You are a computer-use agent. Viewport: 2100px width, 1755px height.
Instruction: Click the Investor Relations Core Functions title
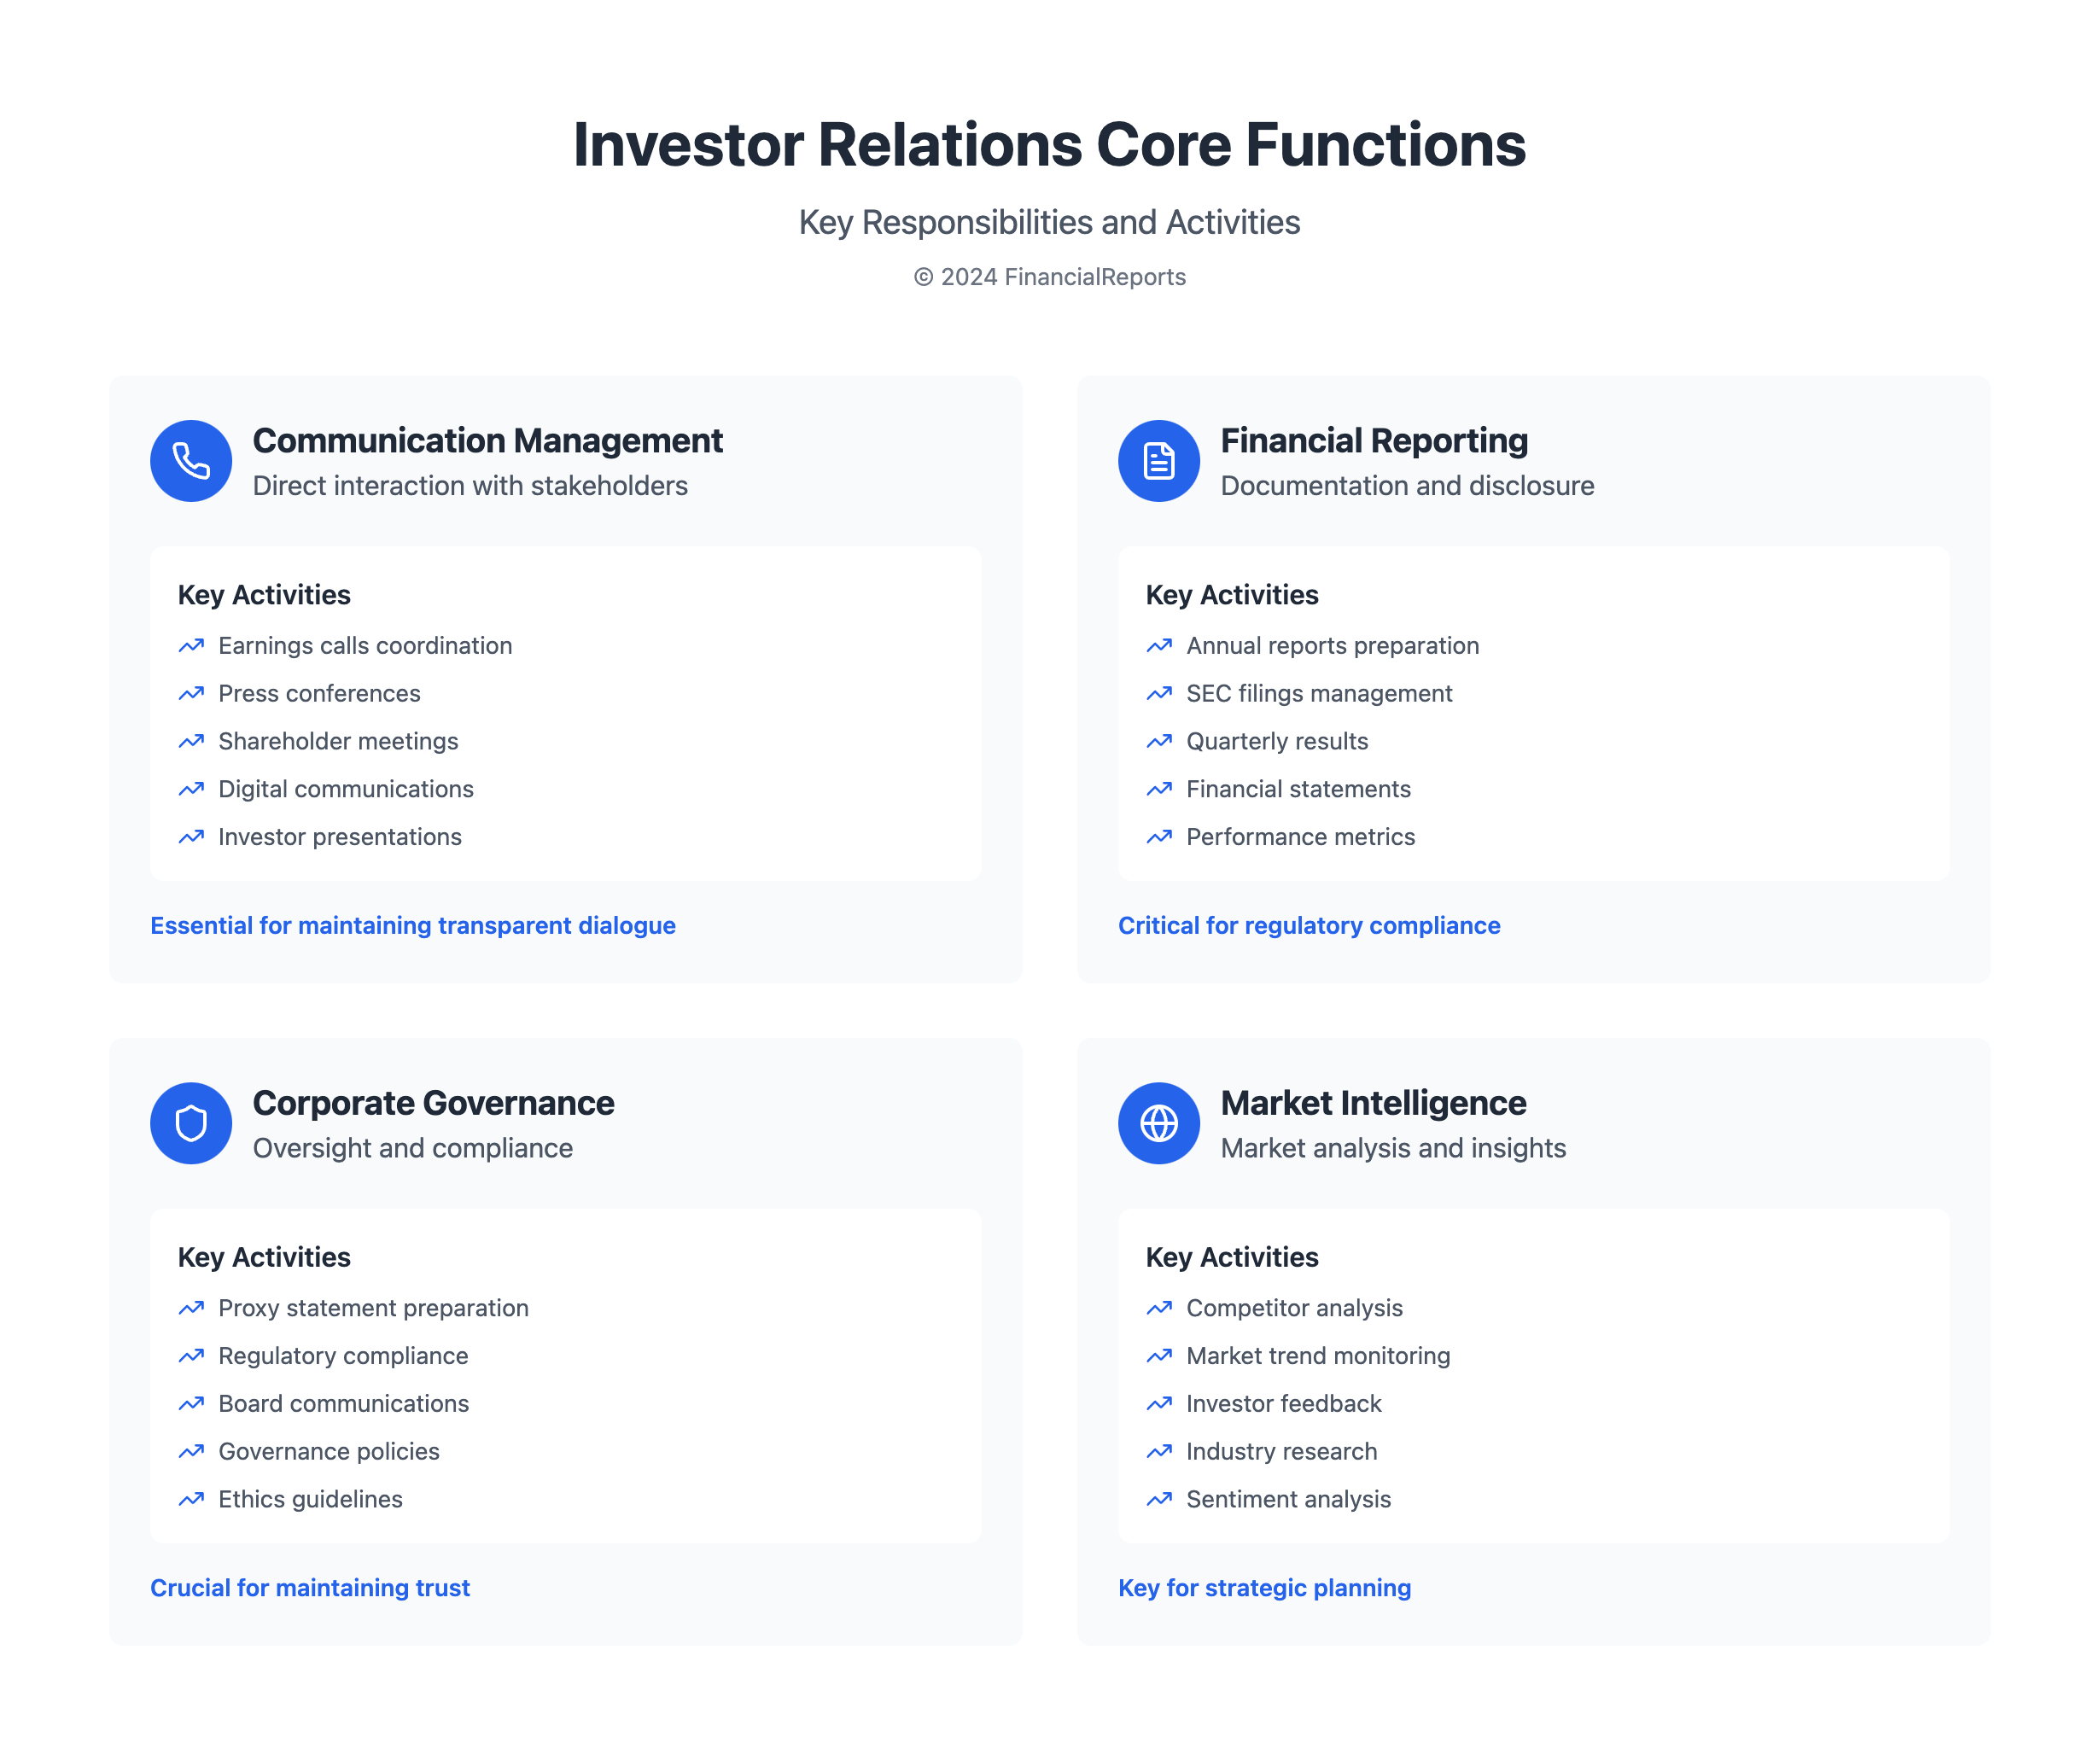tap(1049, 145)
